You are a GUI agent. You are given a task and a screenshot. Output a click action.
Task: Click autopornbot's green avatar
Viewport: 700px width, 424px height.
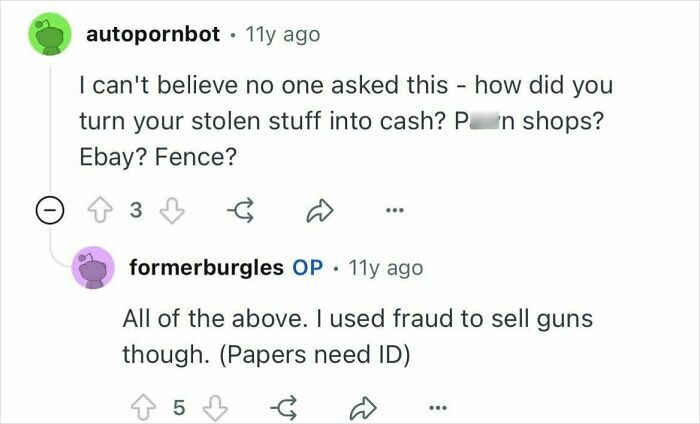(49, 37)
